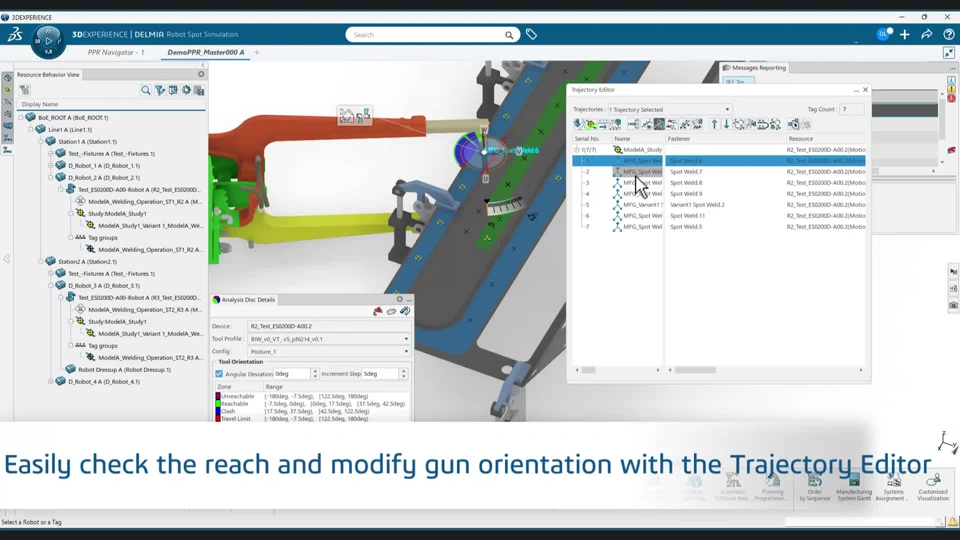Image resolution: width=960 pixels, height=540 pixels.
Task: Click the expand view icon at top right
Action: (948, 53)
